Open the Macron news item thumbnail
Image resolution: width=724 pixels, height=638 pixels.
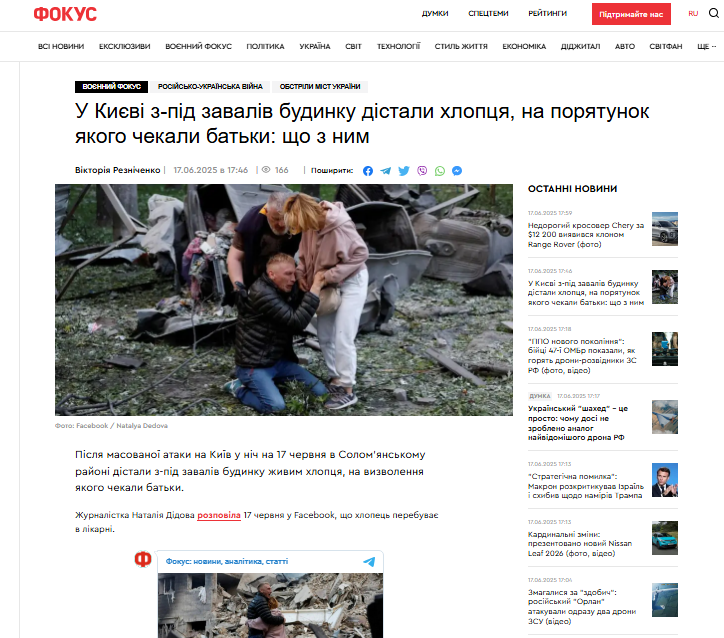[664, 480]
